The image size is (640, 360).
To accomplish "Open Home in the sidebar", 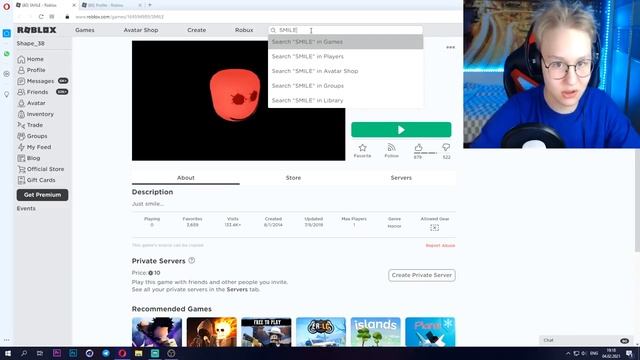I will (x=31, y=59).
